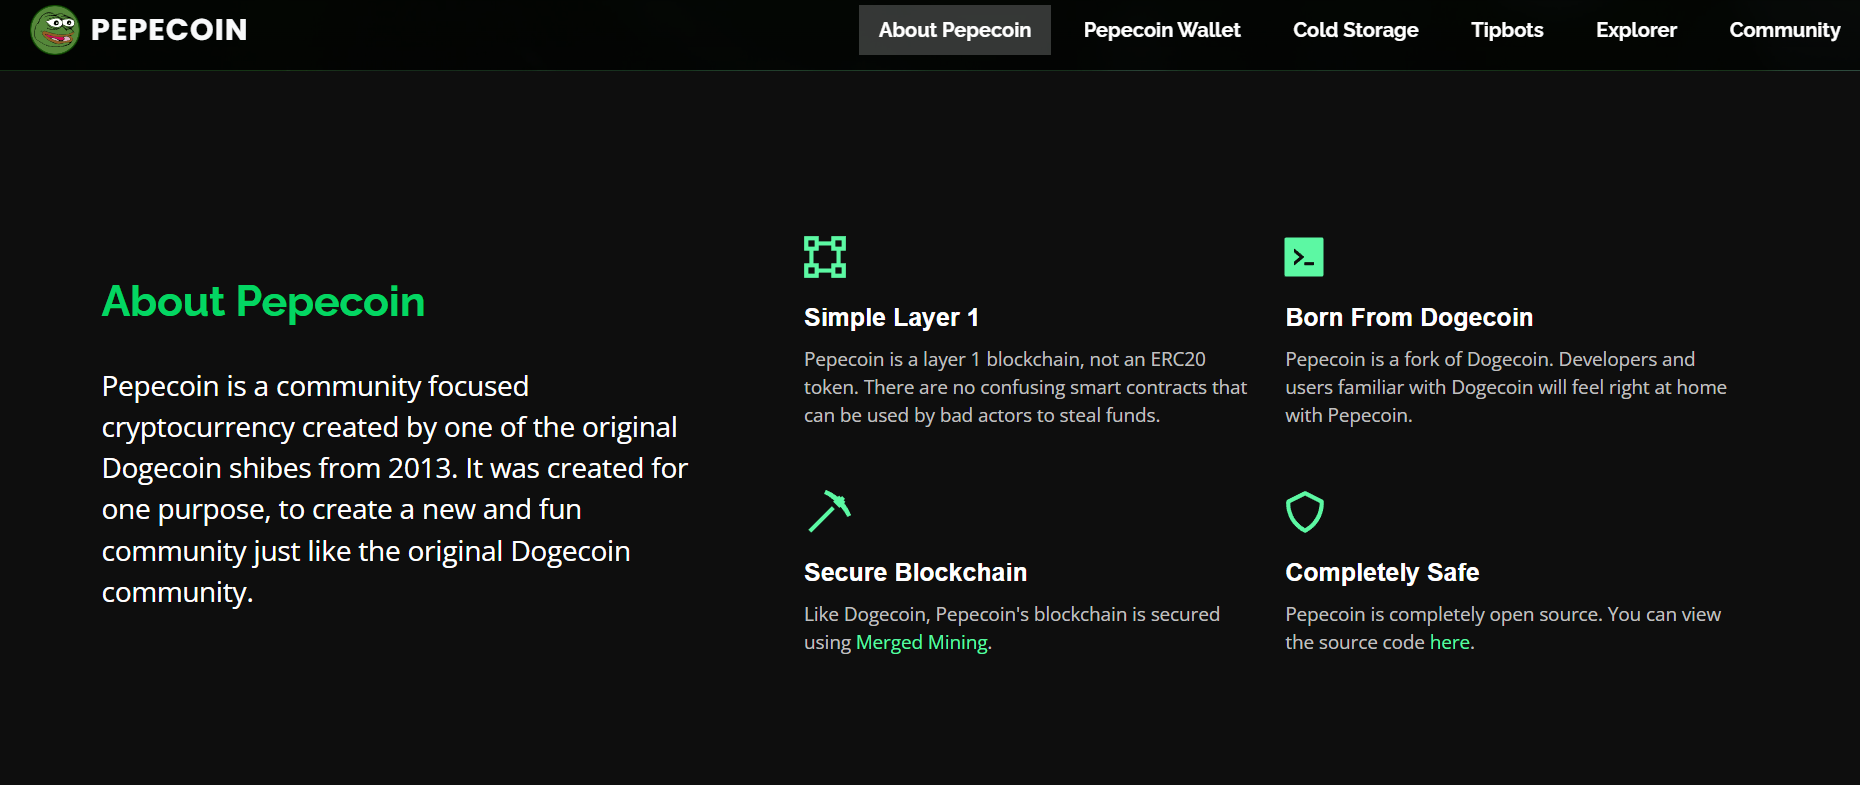Click the Pepe frog logo icon
1860x785 pixels.
click(55, 30)
